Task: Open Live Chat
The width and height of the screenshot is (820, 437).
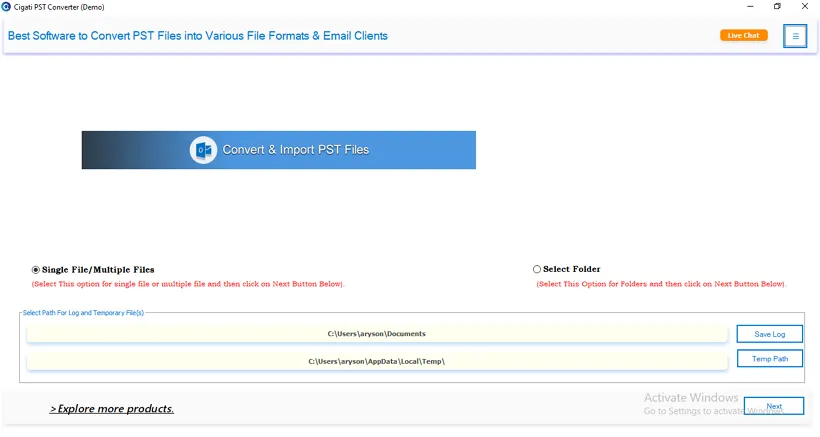Action: tap(744, 36)
